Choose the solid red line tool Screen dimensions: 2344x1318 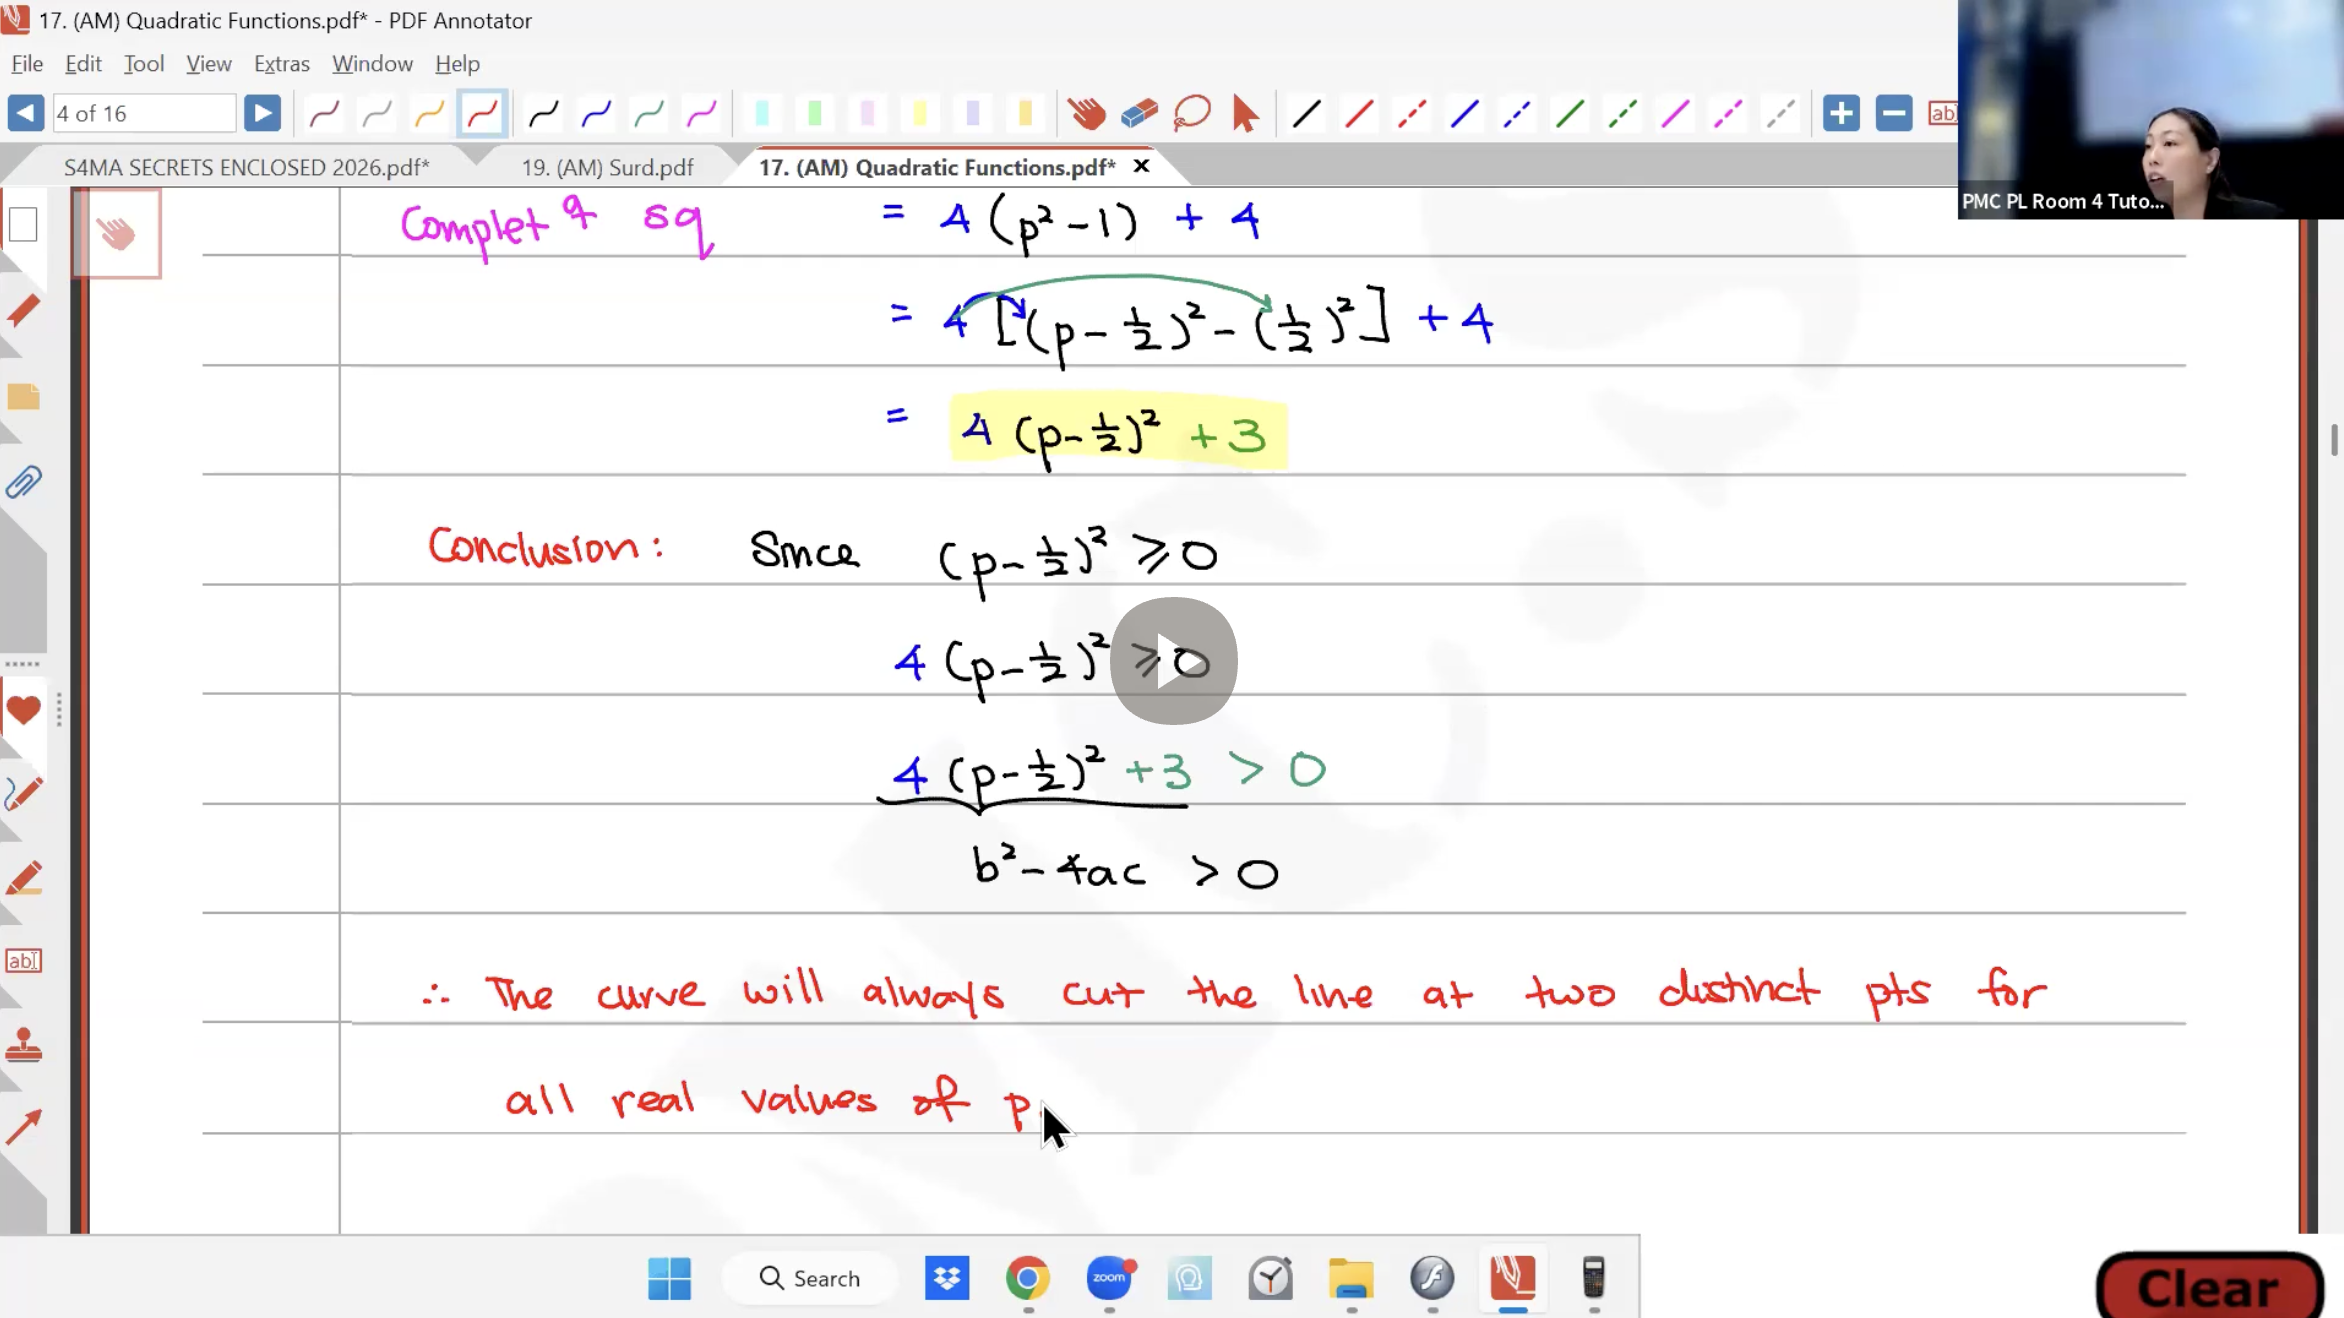point(1359,114)
